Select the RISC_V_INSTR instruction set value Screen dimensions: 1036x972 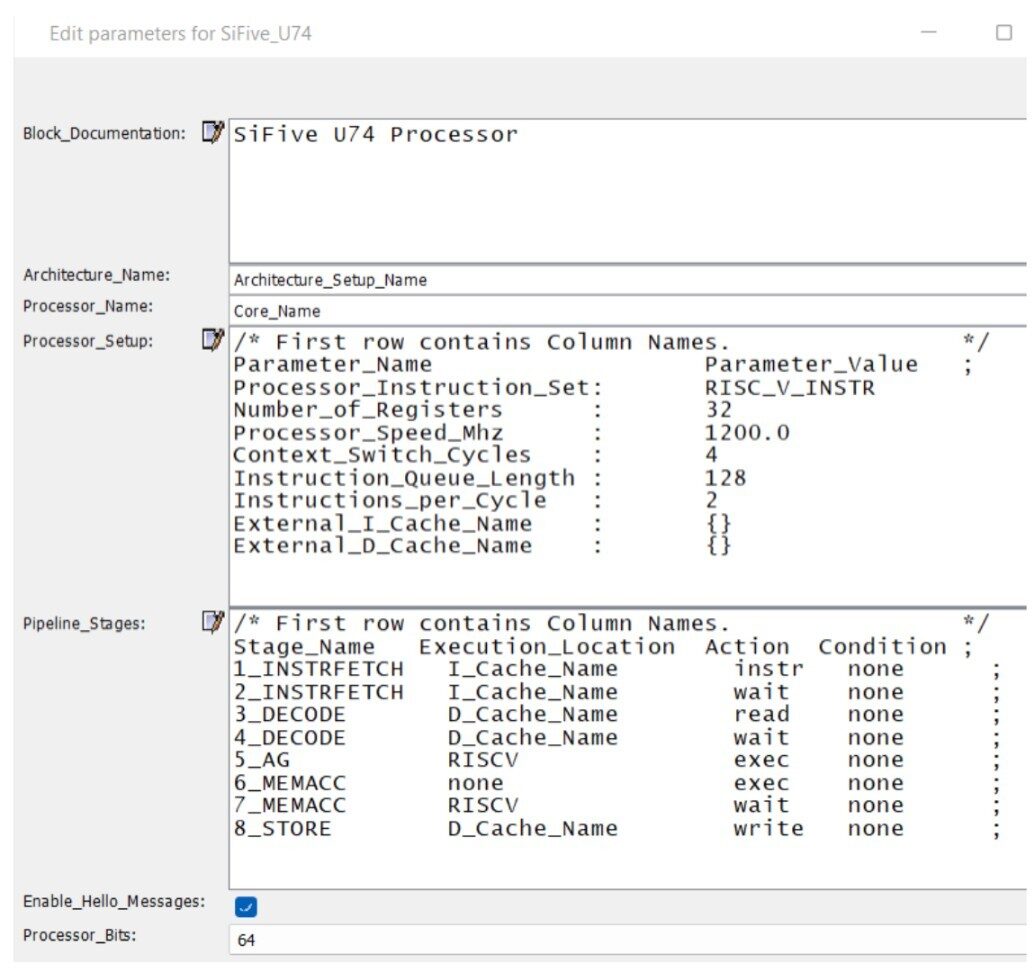789,388
